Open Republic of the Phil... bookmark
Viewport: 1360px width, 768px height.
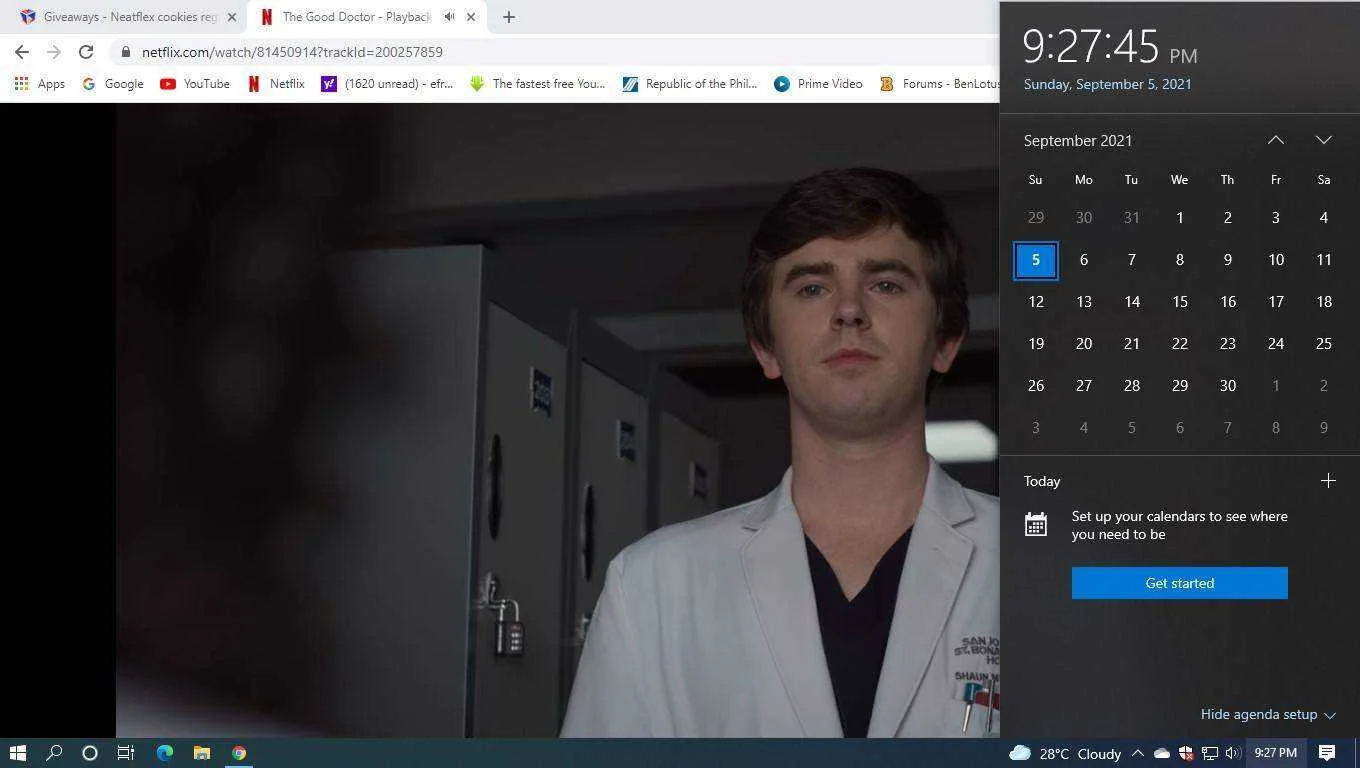tap(691, 84)
